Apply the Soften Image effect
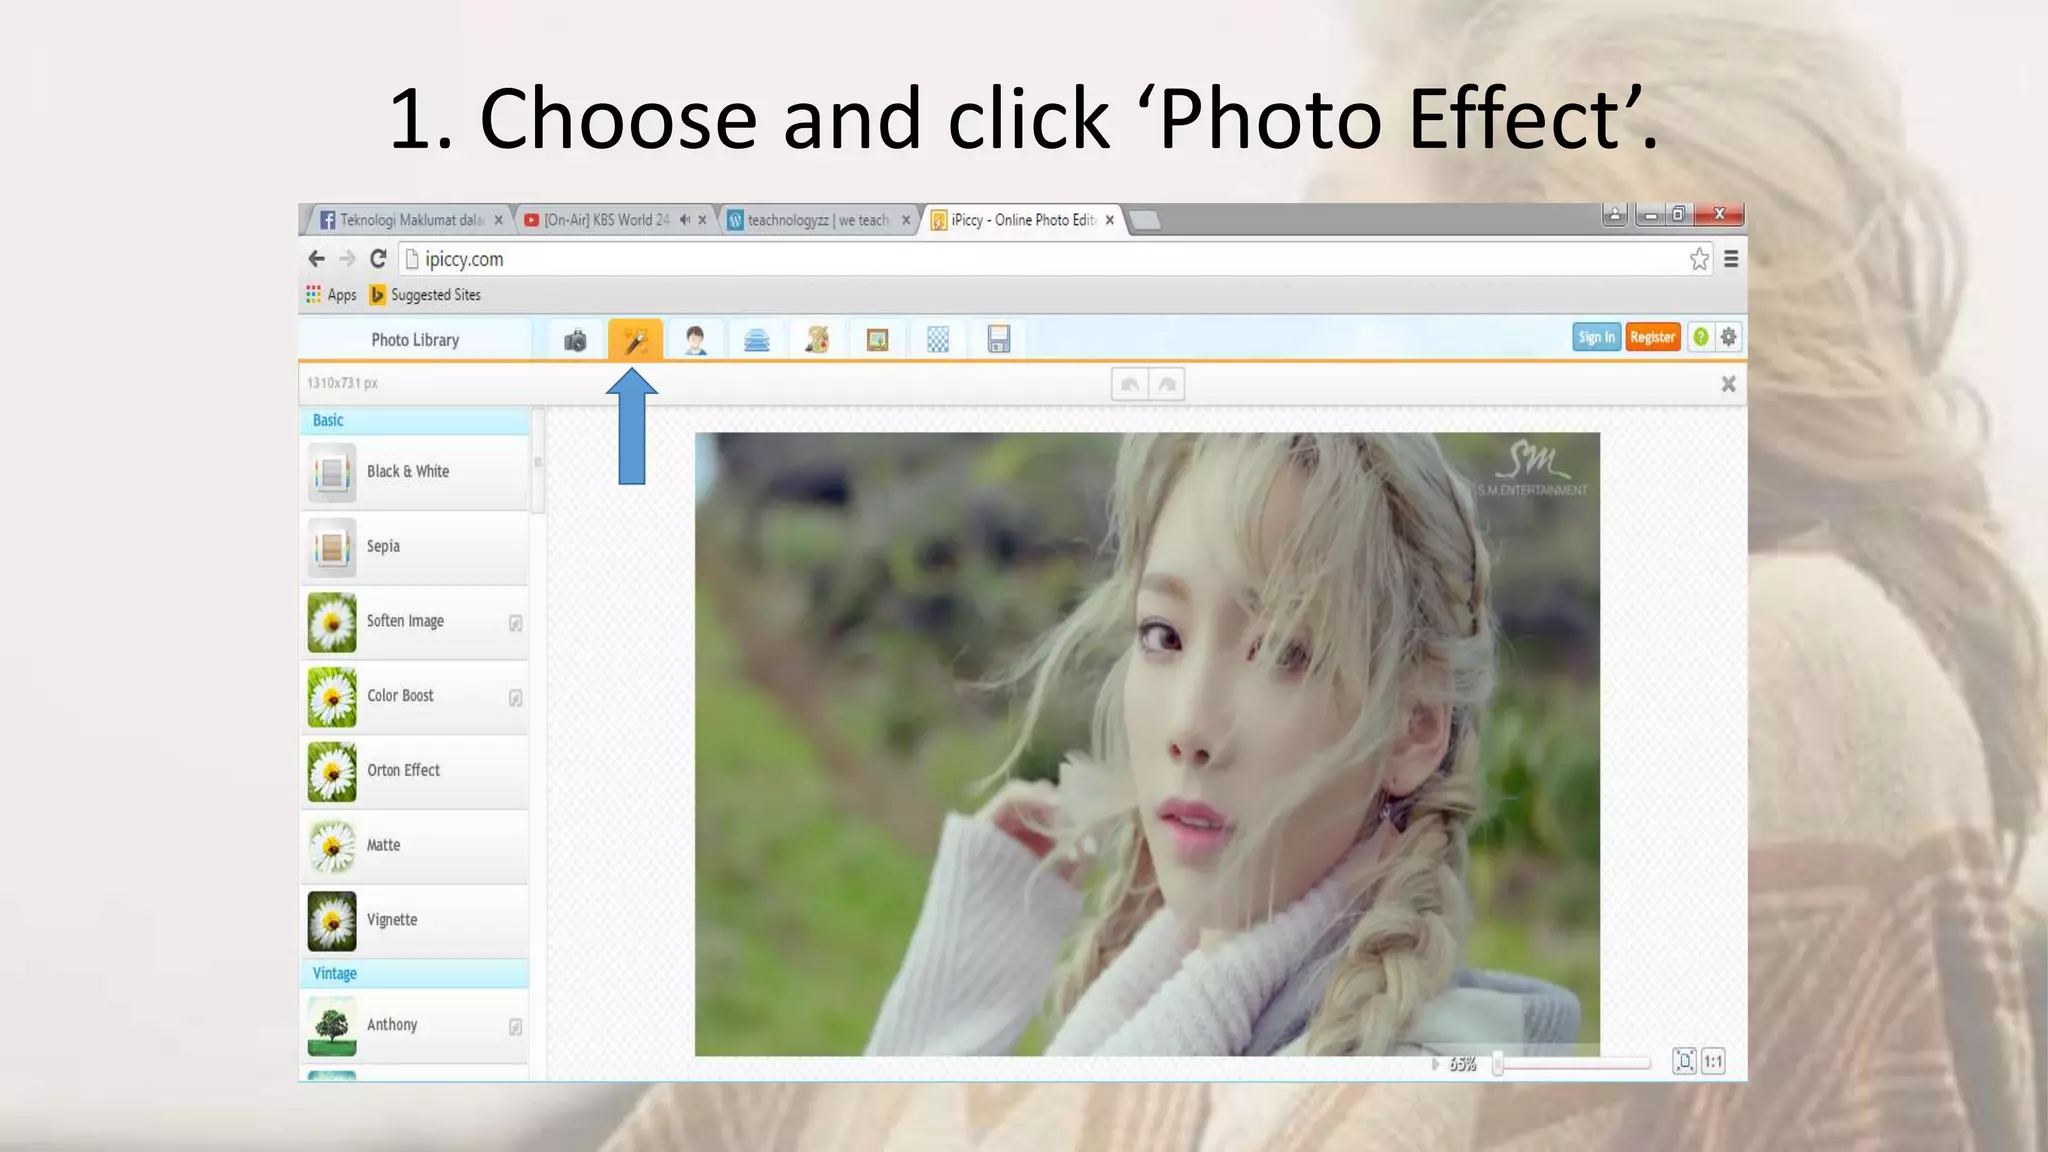 pos(414,622)
